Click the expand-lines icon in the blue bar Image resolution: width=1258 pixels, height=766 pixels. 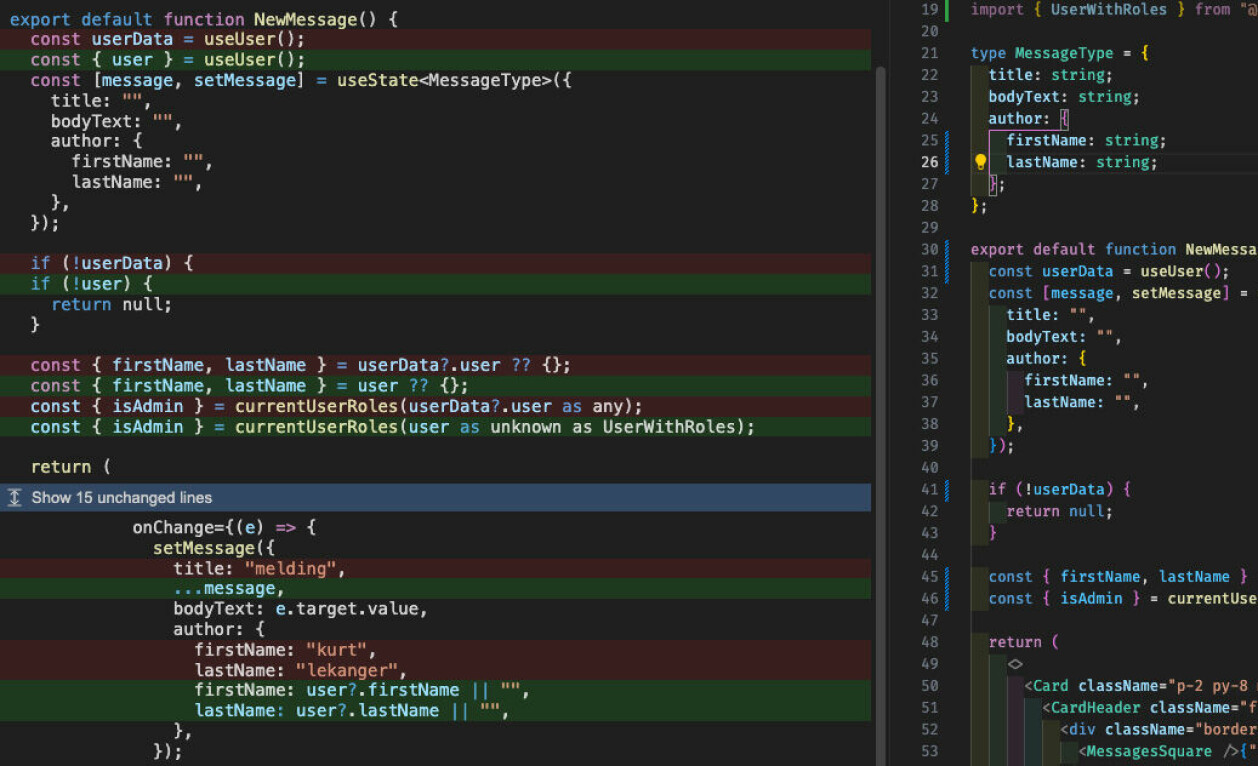(14, 497)
